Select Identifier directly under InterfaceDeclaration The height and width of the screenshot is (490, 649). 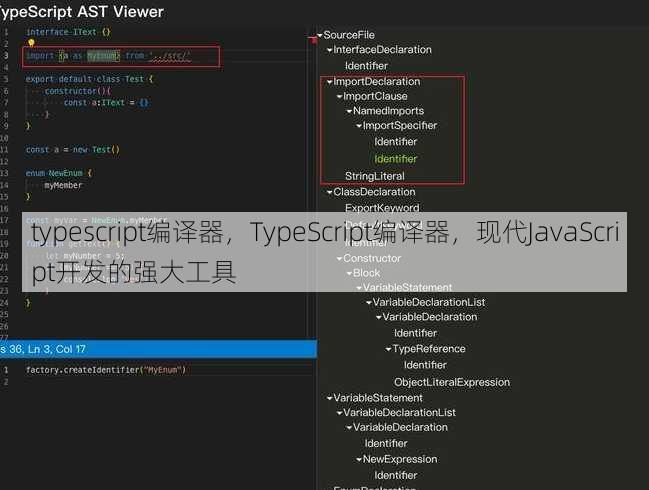click(x=366, y=66)
